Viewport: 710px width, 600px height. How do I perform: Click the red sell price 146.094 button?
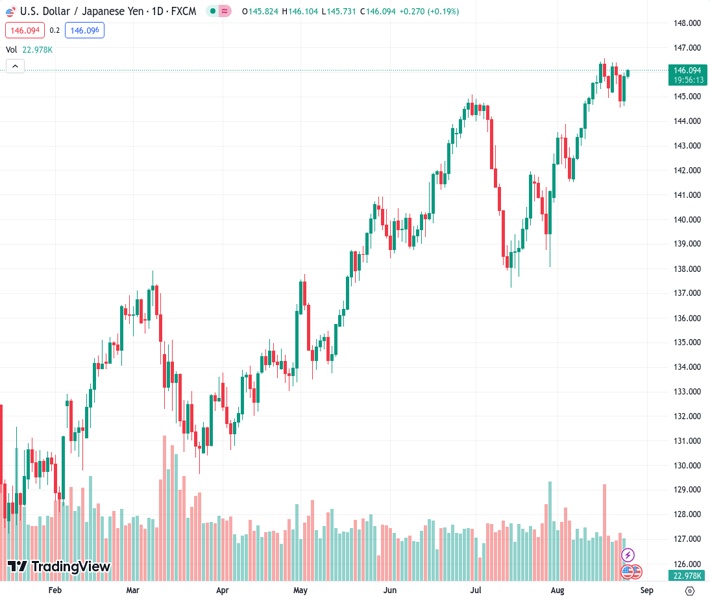pos(24,30)
